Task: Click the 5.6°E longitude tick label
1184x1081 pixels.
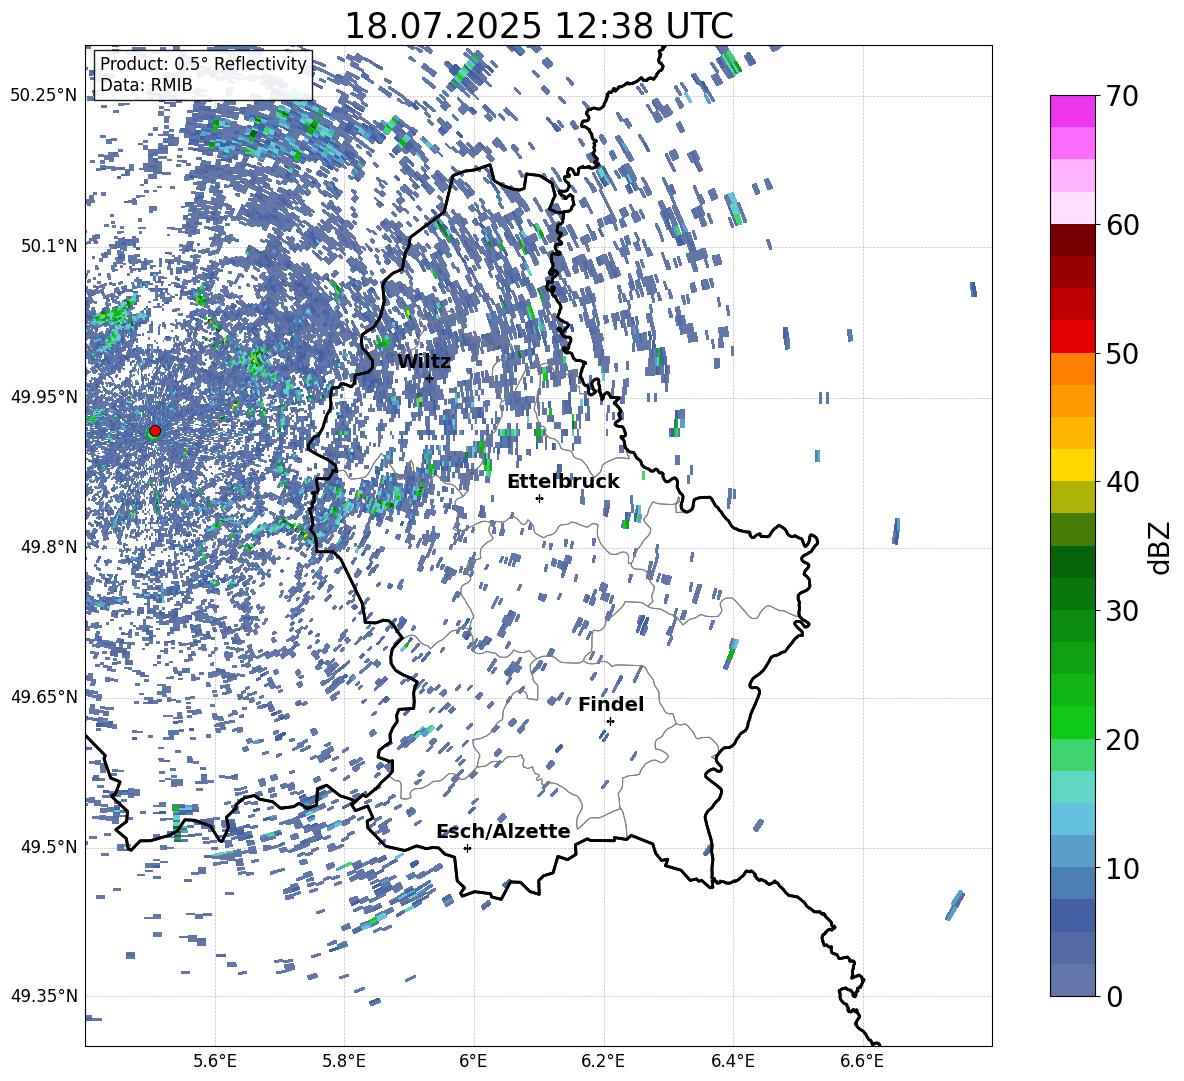Action: (x=215, y=1061)
